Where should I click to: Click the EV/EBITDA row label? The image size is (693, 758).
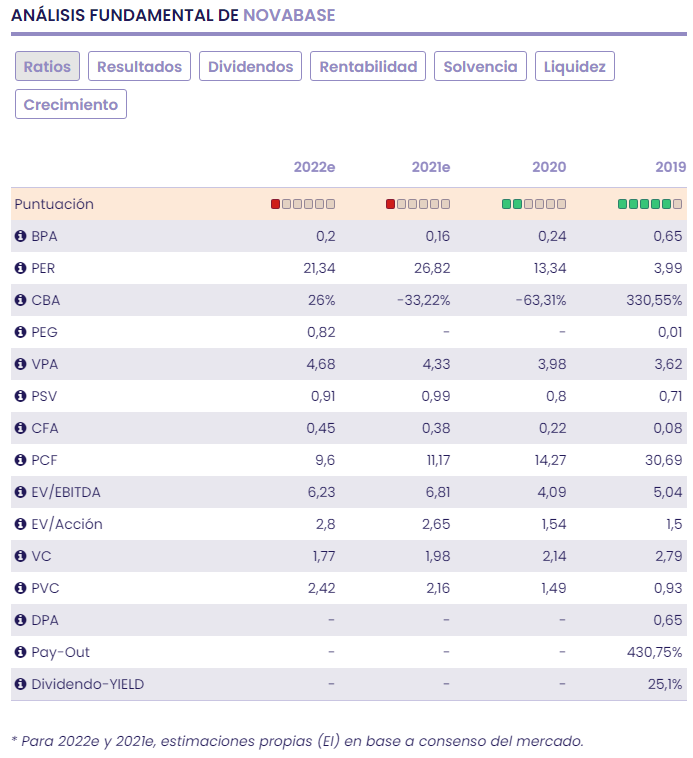pyautogui.click(x=66, y=492)
